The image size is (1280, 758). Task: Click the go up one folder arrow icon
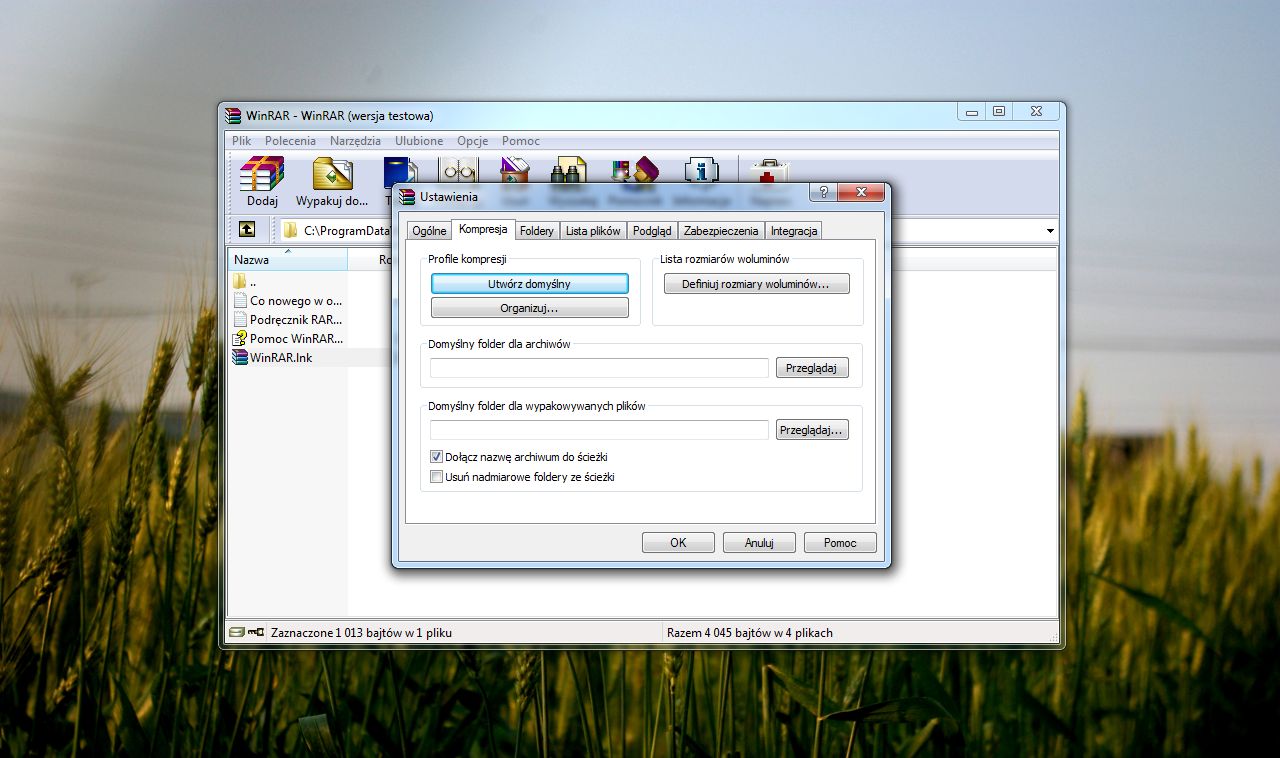(x=247, y=230)
